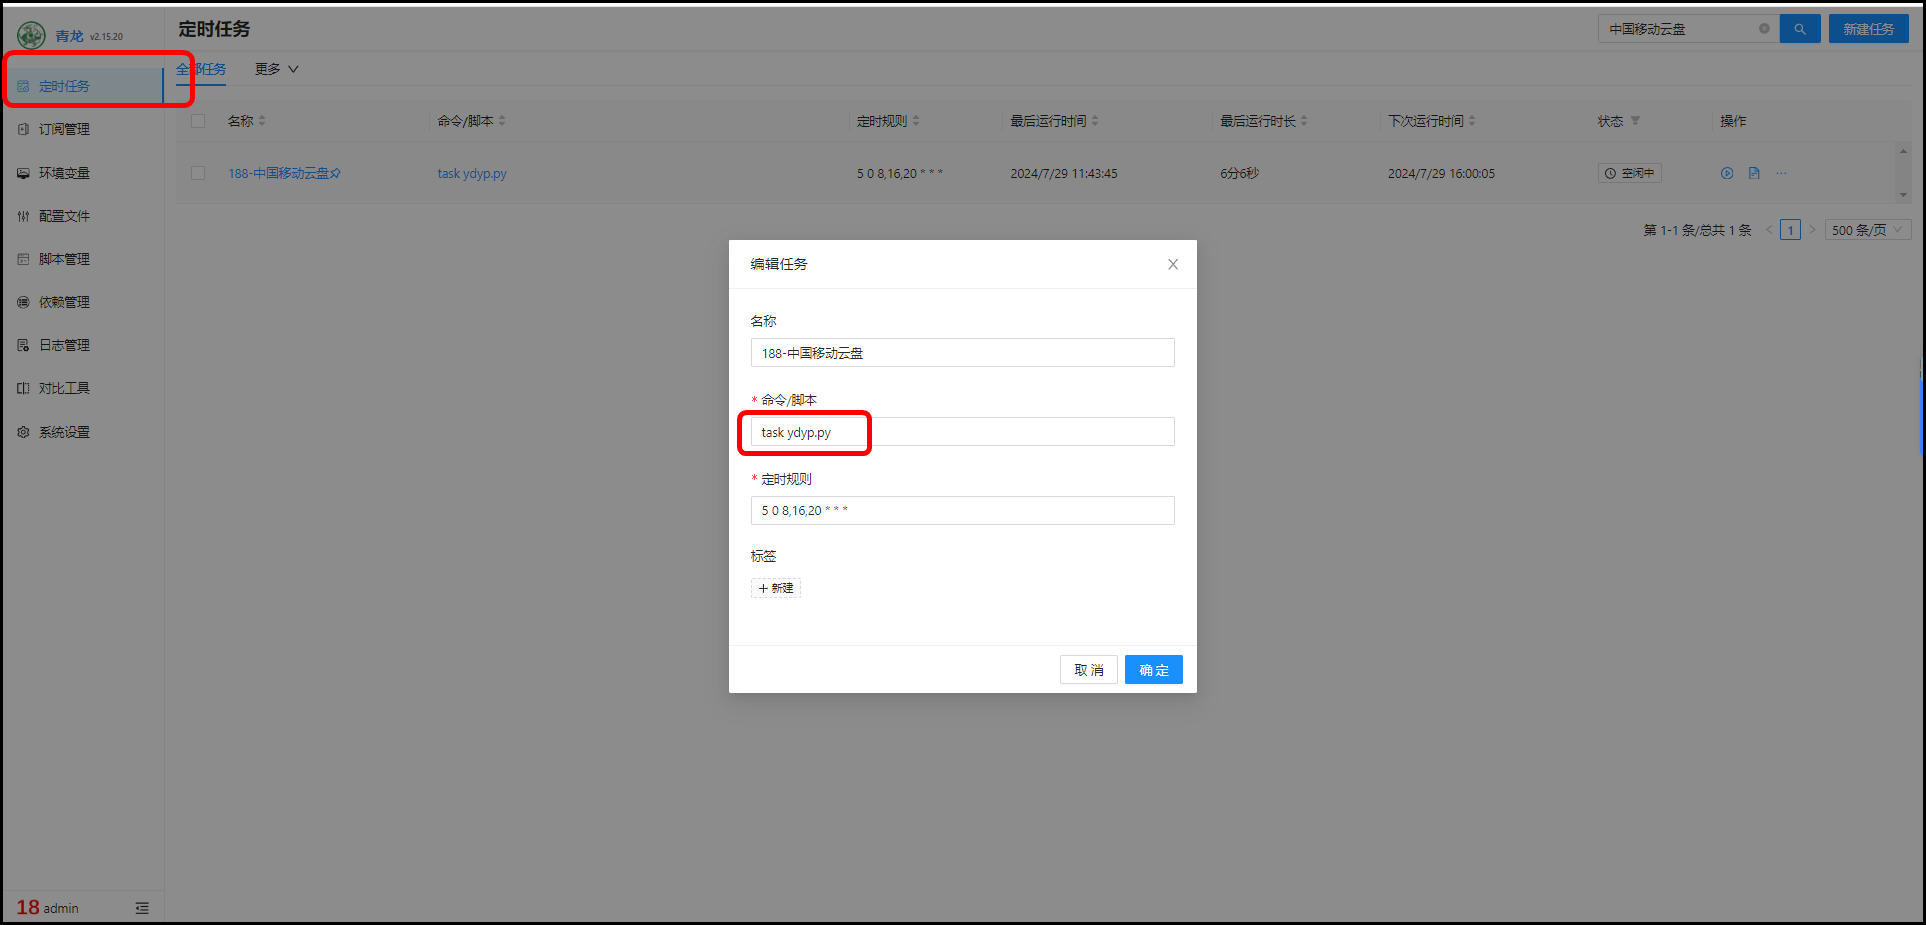This screenshot has height=925, width=1926.
Task: Open the 188-中国移动云盘 task link
Action: (279, 173)
